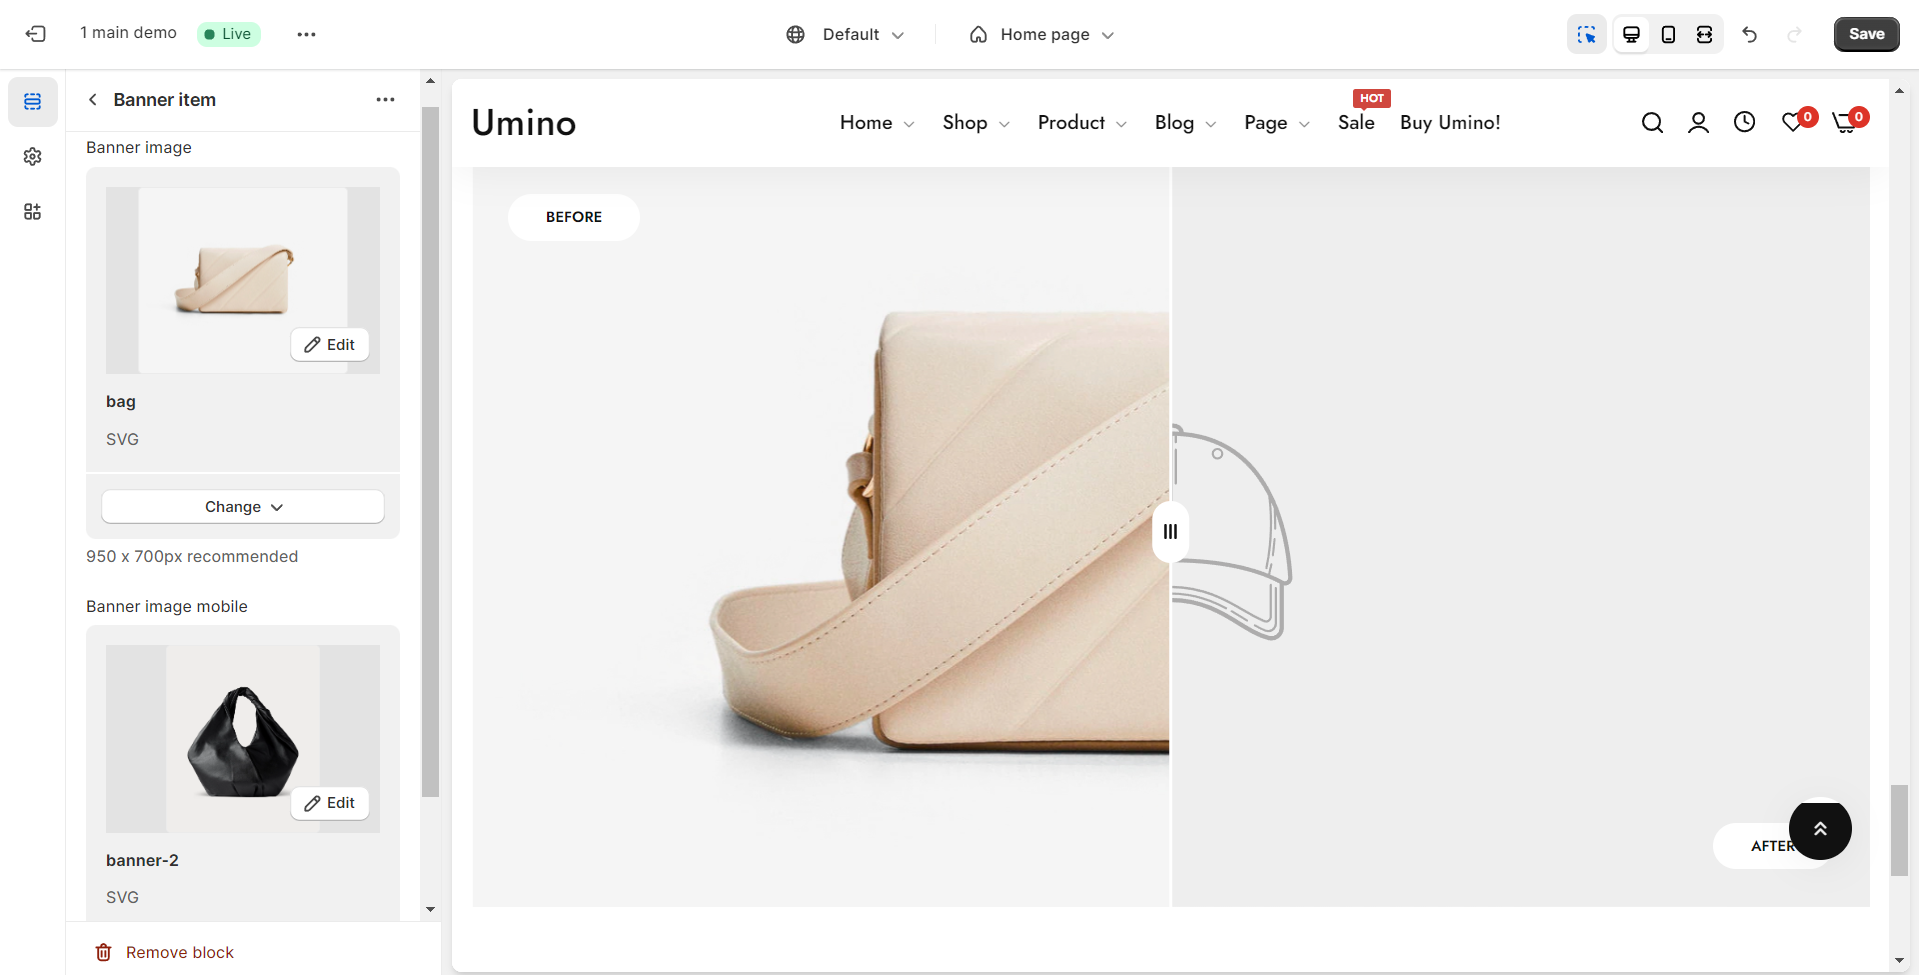Click the store search magnifier icon
This screenshot has width=1919, height=975.
(1652, 123)
